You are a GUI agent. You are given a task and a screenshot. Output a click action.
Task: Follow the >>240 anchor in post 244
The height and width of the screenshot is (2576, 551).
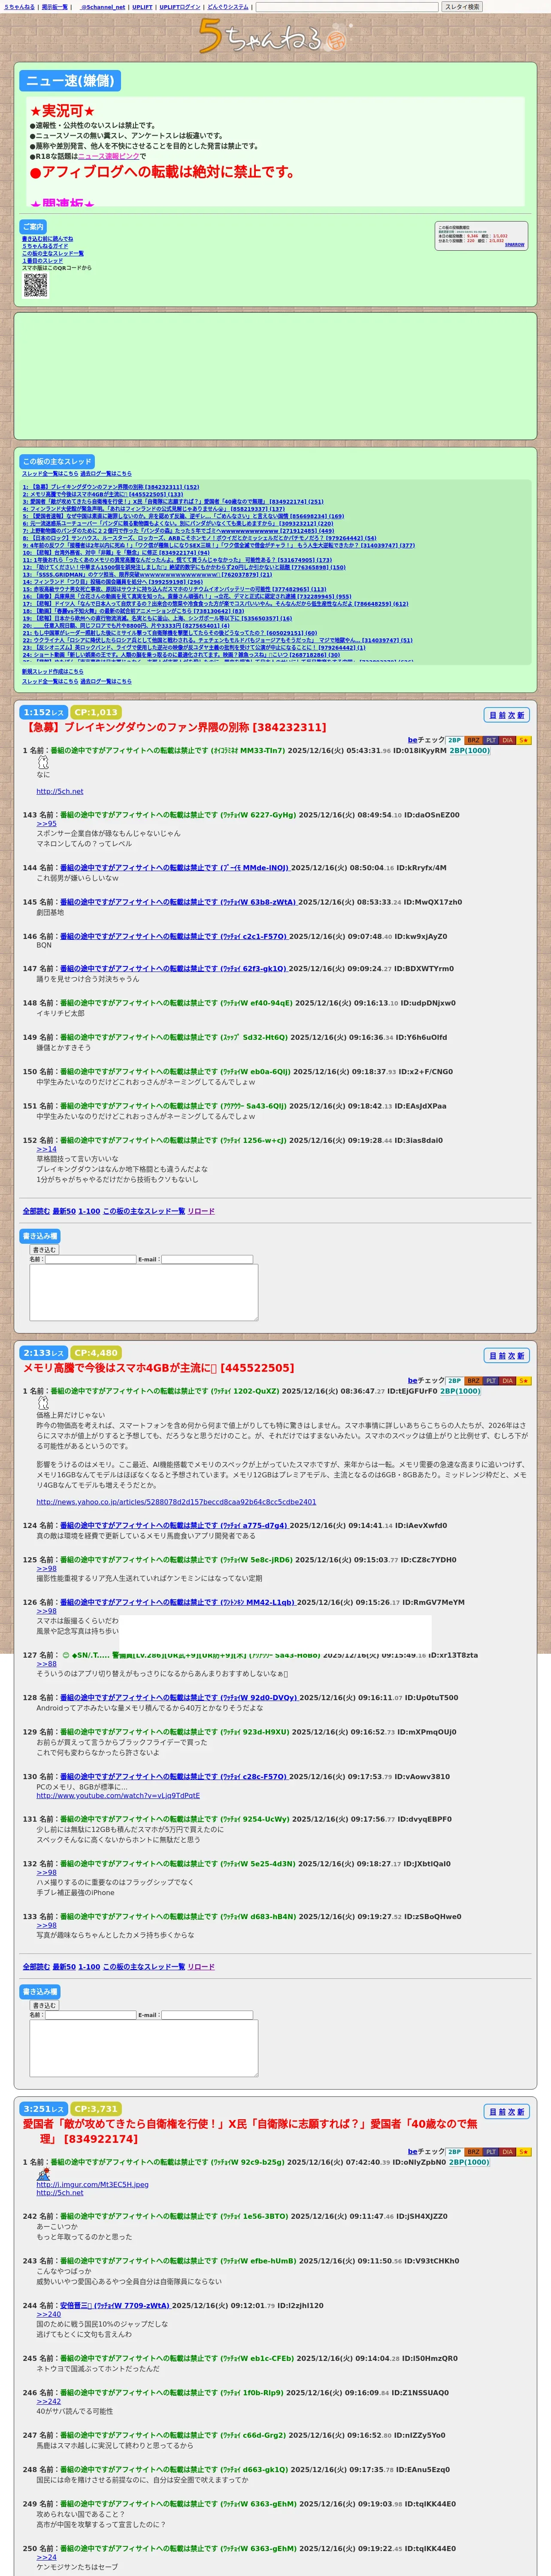tap(49, 2314)
